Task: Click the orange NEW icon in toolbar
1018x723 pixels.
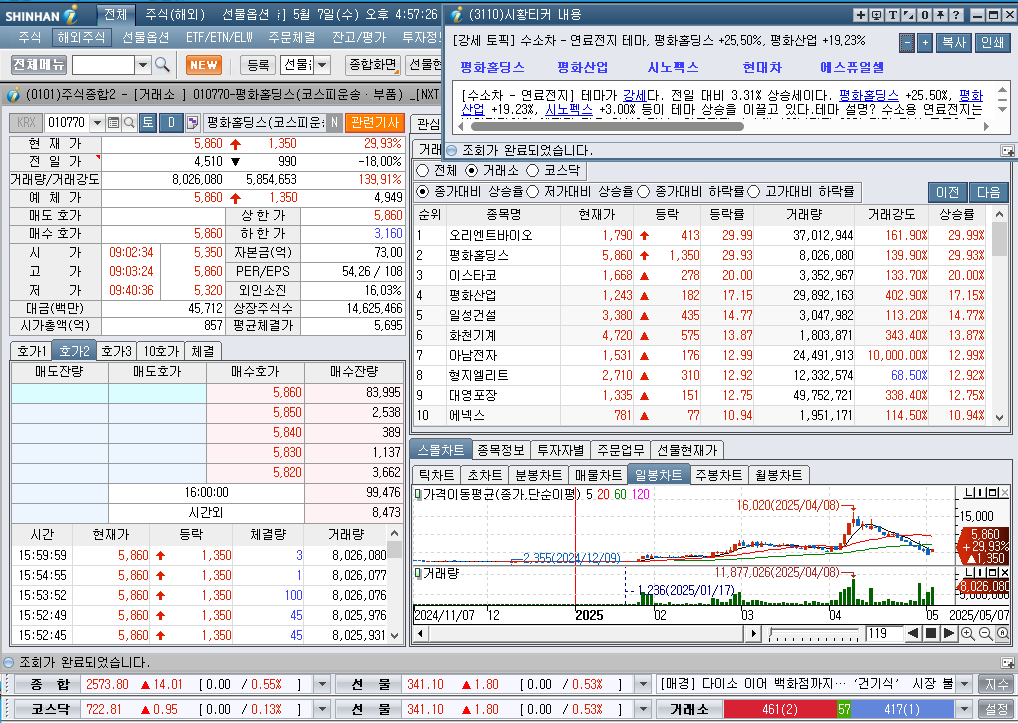Action: click(x=204, y=65)
